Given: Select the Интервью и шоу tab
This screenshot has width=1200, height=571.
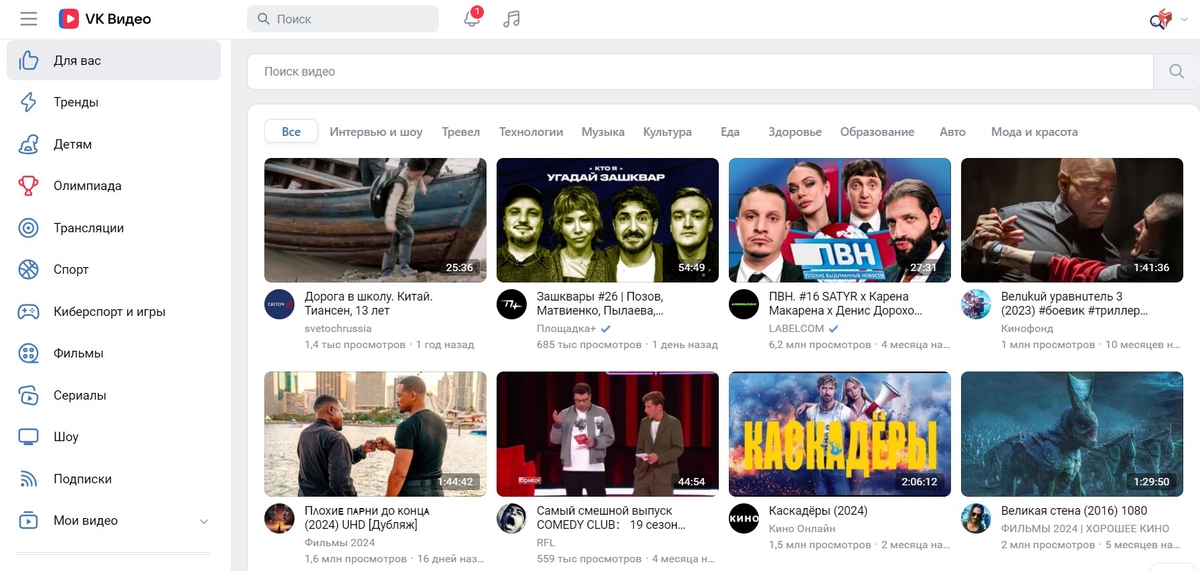Looking at the screenshot, I should pos(376,132).
